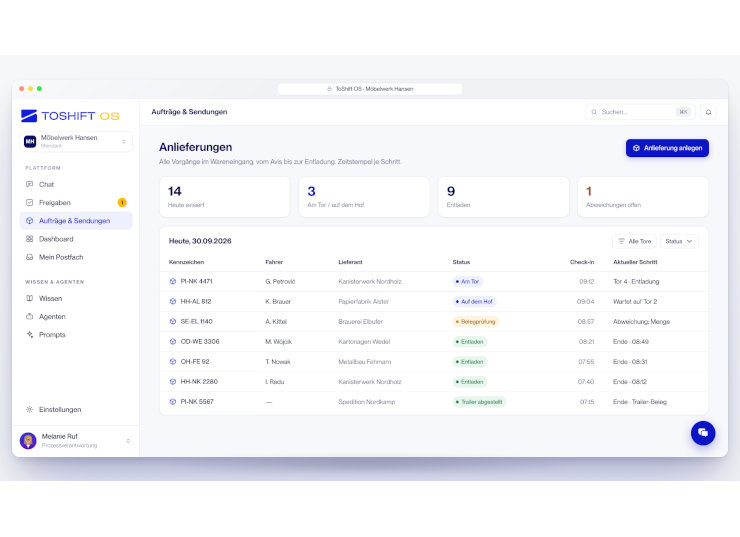Open the Chat section icon
740x537 pixels.
pyautogui.click(x=30, y=184)
